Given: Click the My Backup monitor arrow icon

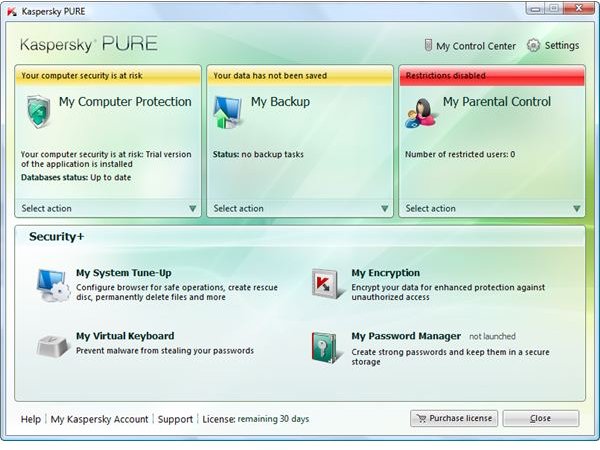Looking at the screenshot, I should [228, 112].
